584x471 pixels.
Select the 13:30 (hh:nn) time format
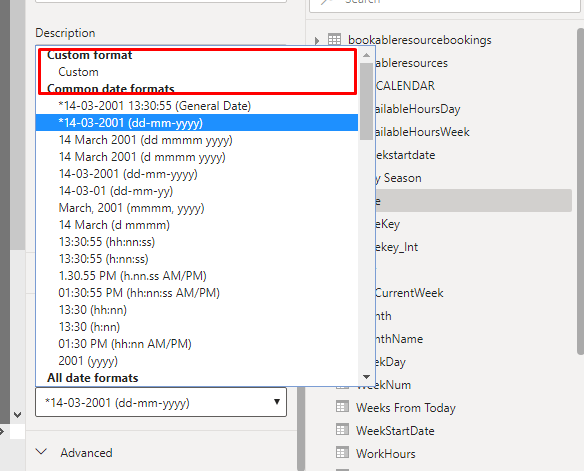point(93,310)
